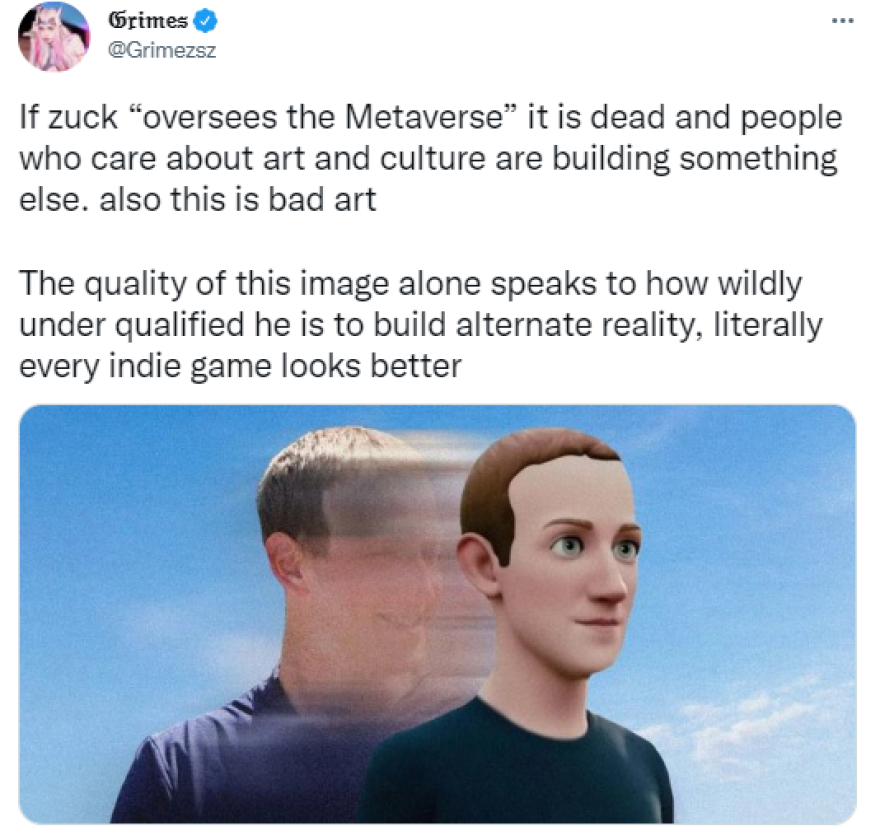The height and width of the screenshot is (840, 880).
Task: Click the words "If zuck" opening the tweet
Action: point(68,117)
